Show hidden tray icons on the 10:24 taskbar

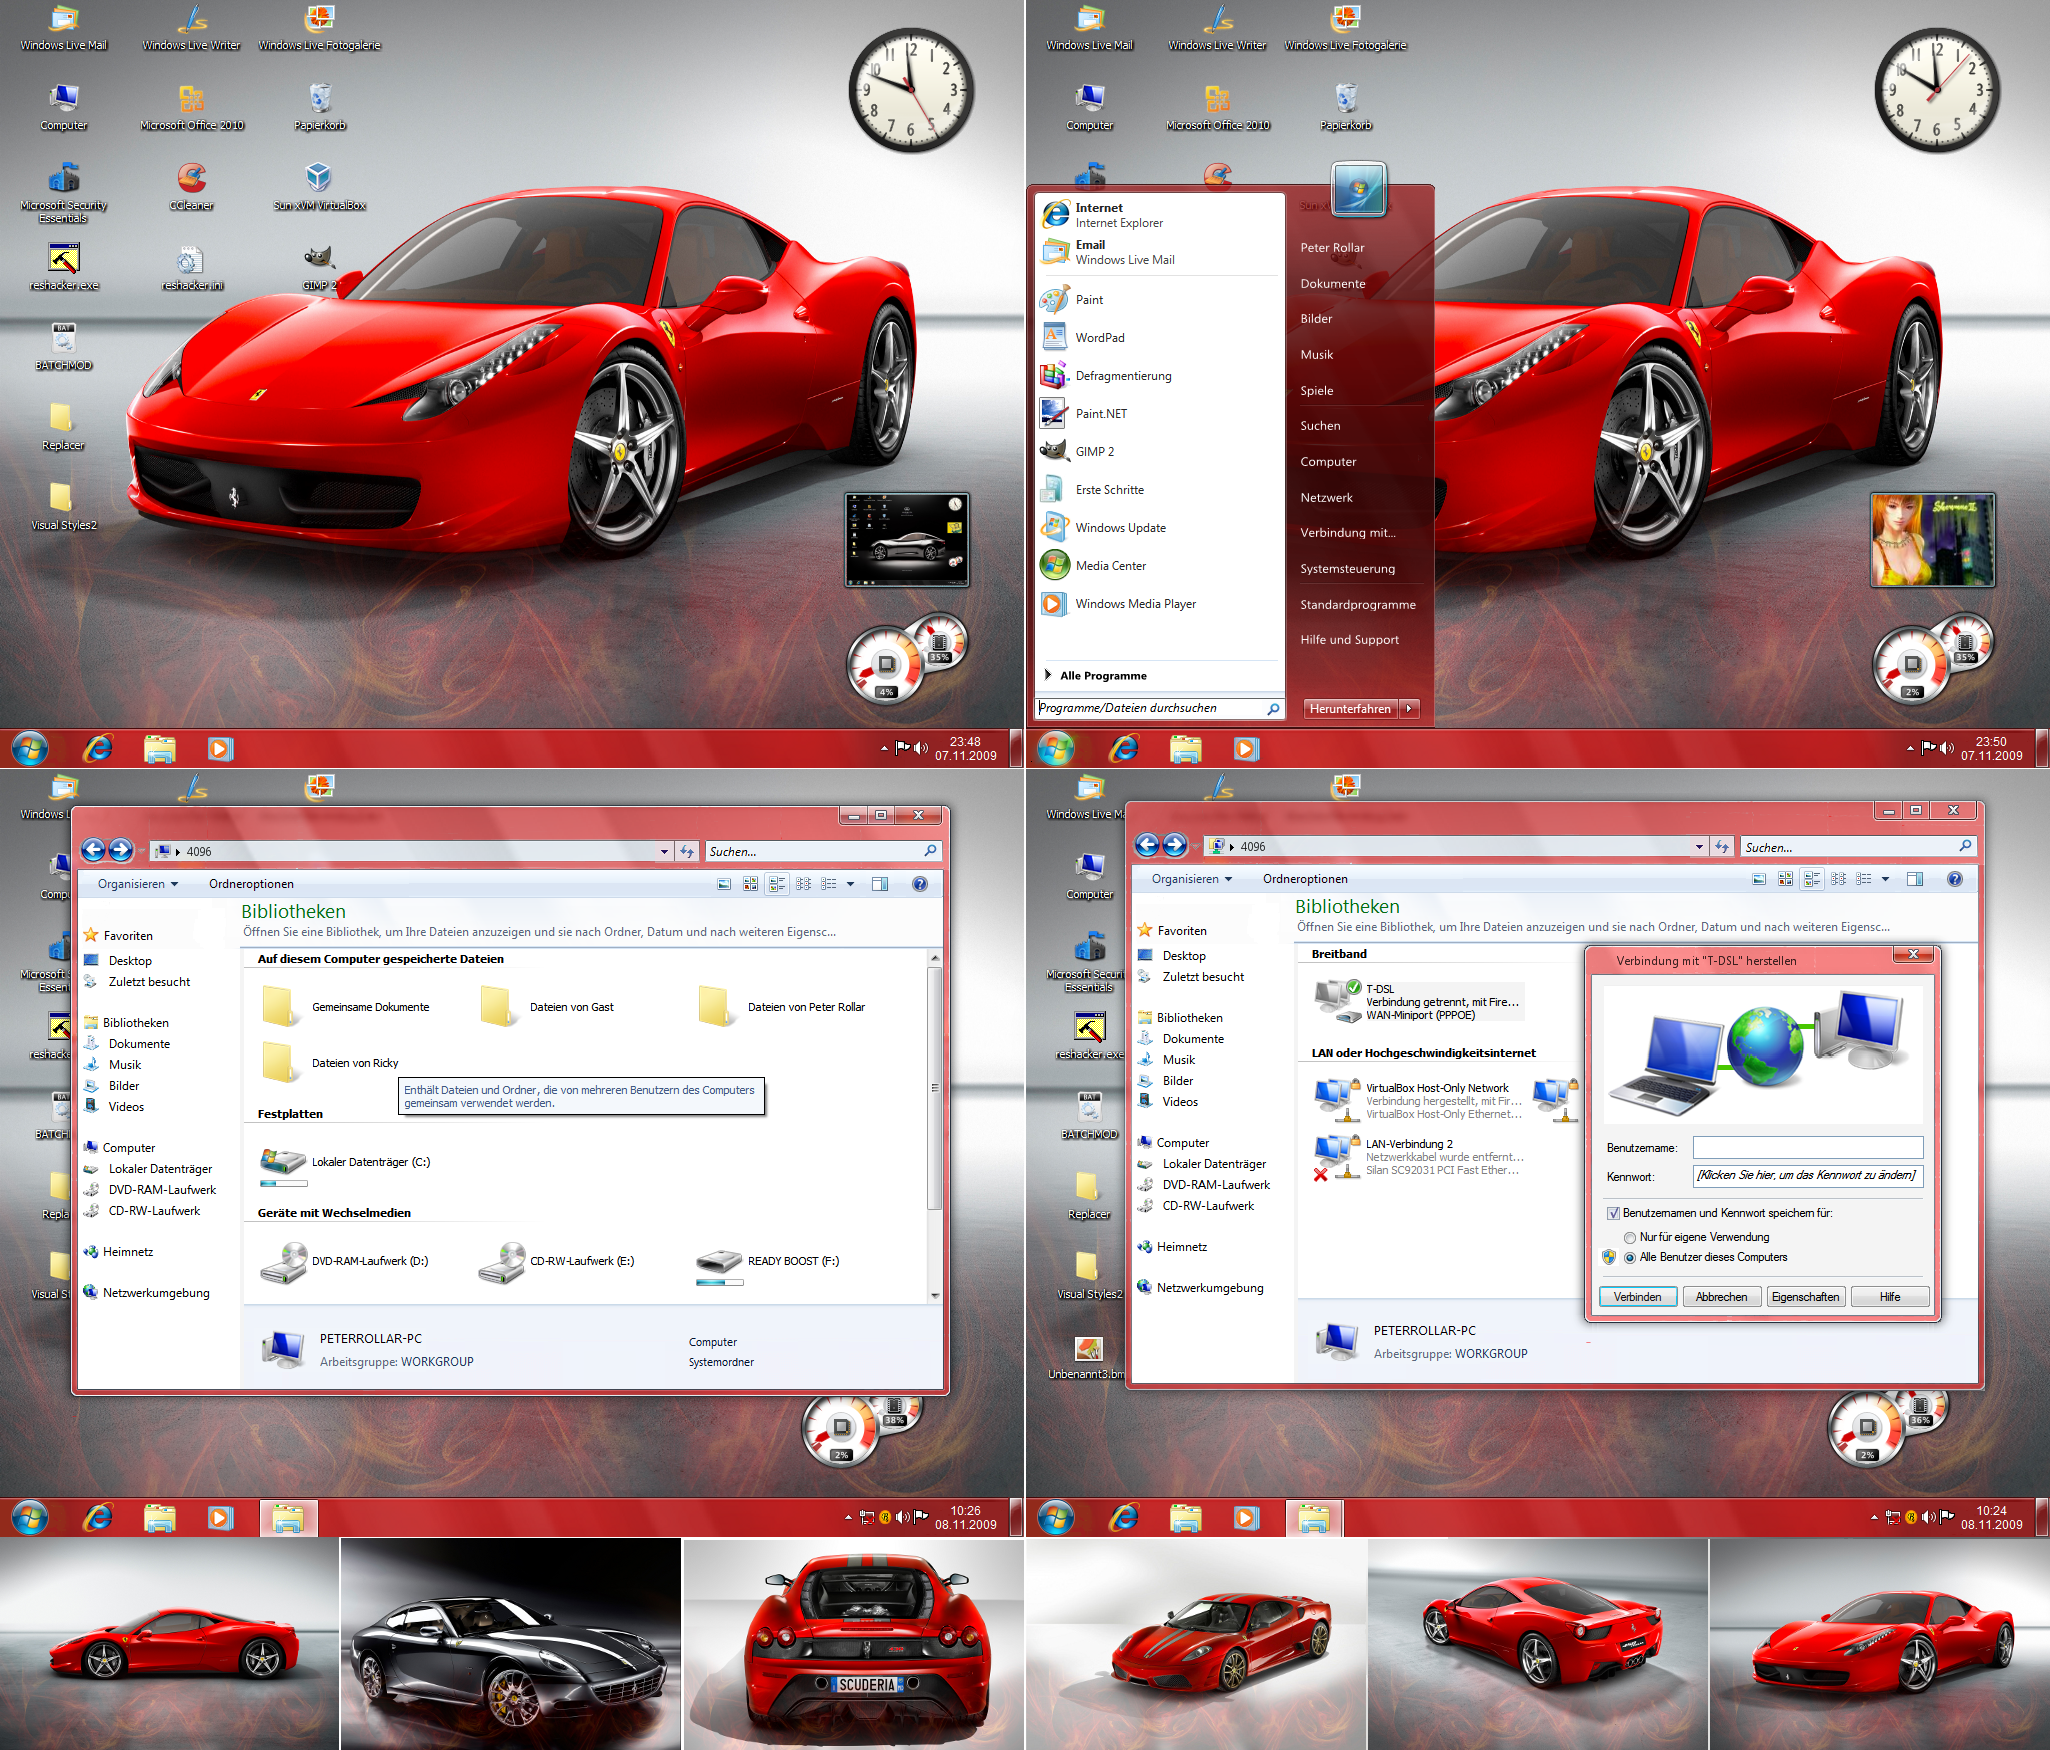pyautogui.click(x=1874, y=1517)
